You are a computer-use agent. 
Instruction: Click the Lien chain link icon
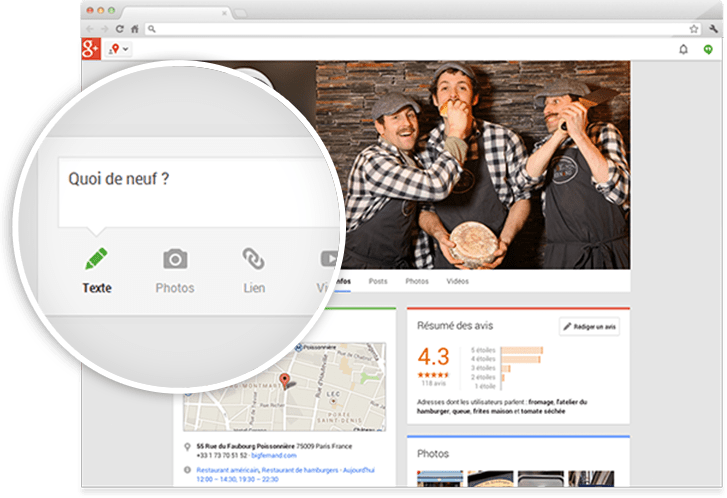(x=253, y=260)
